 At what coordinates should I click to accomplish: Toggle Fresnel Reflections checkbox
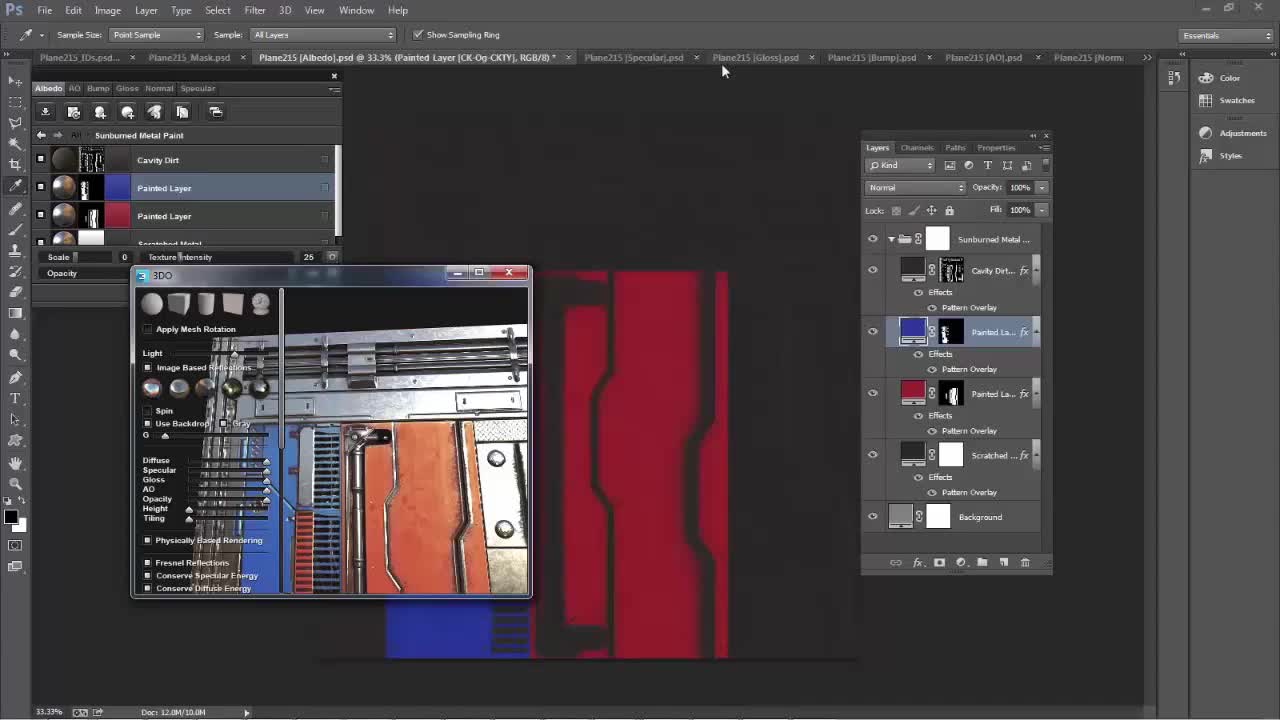point(148,562)
